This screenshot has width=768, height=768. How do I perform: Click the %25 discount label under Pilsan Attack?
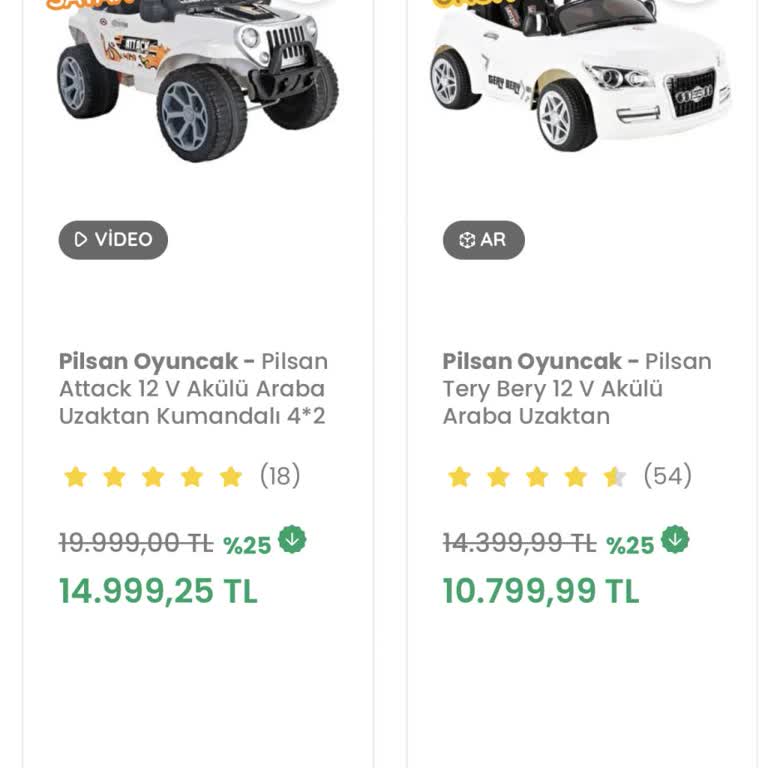pos(247,545)
